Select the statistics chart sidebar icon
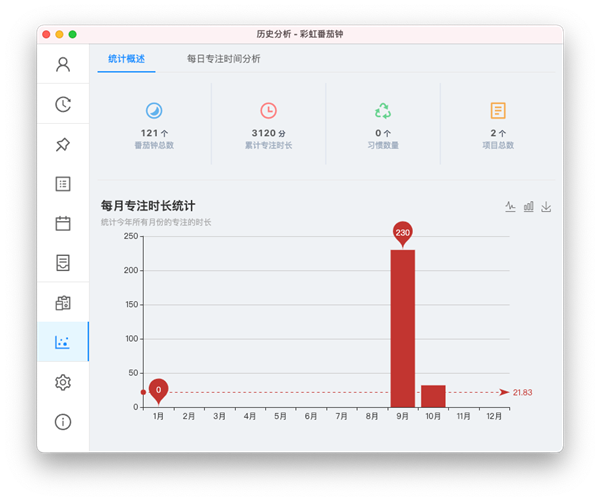Screen dimensions: 600x501 tap(62, 342)
